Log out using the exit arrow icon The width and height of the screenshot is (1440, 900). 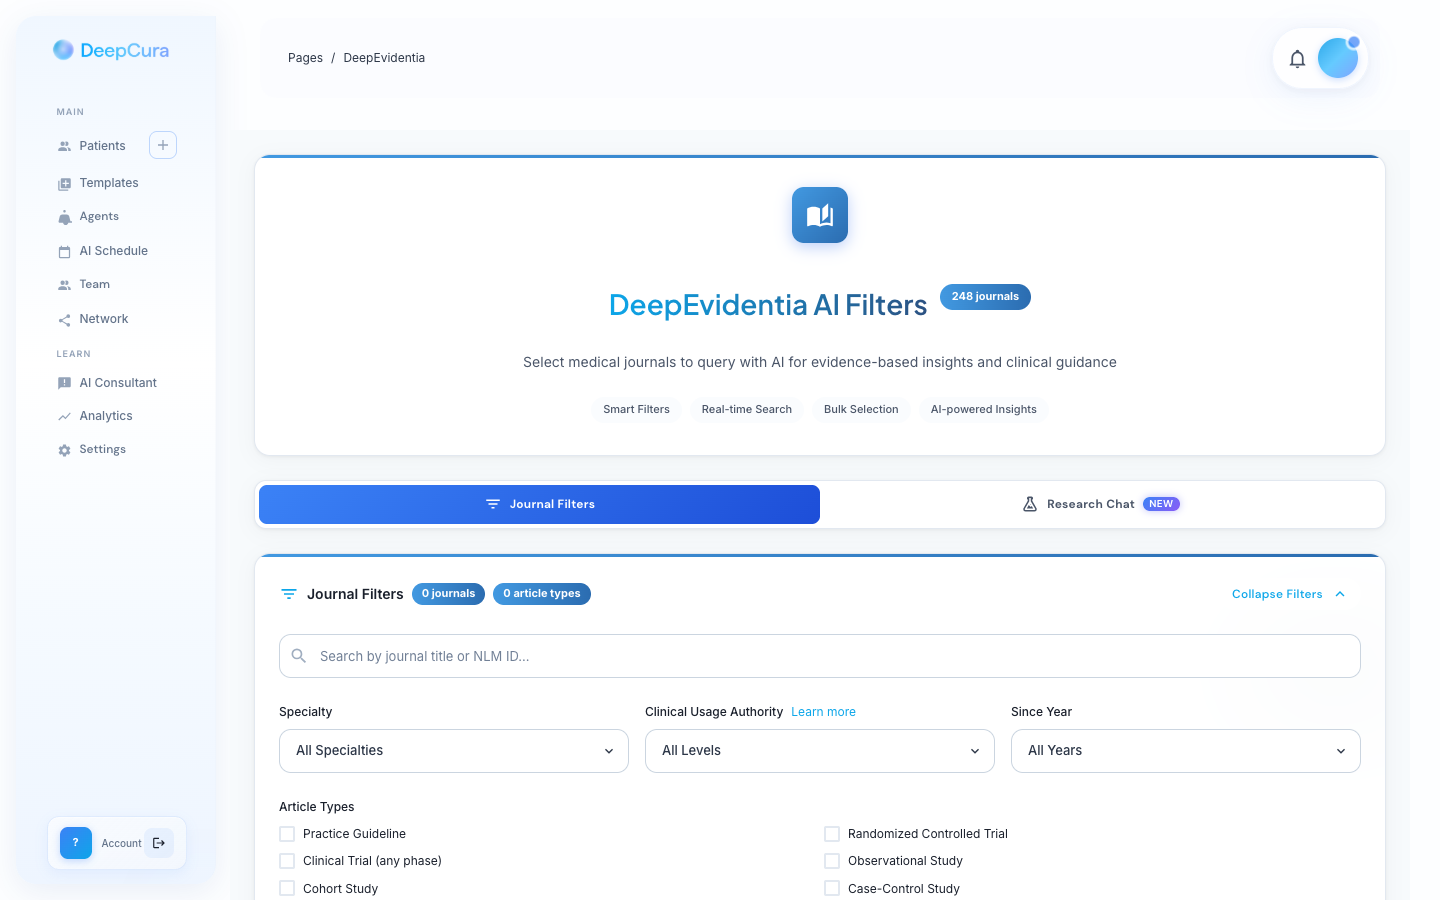159,843
